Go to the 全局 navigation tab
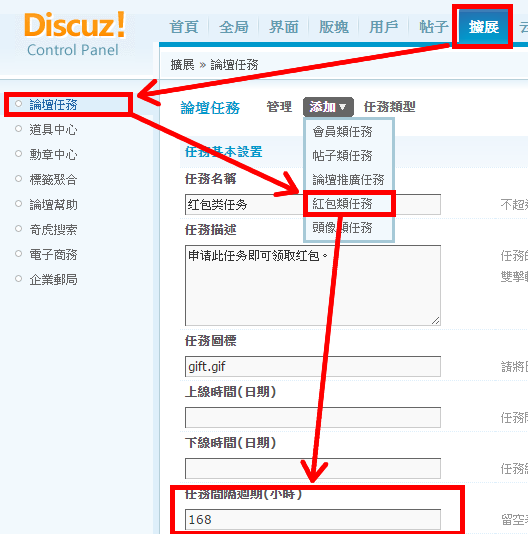This screenshot has width=528, height=534. point(234,27)
